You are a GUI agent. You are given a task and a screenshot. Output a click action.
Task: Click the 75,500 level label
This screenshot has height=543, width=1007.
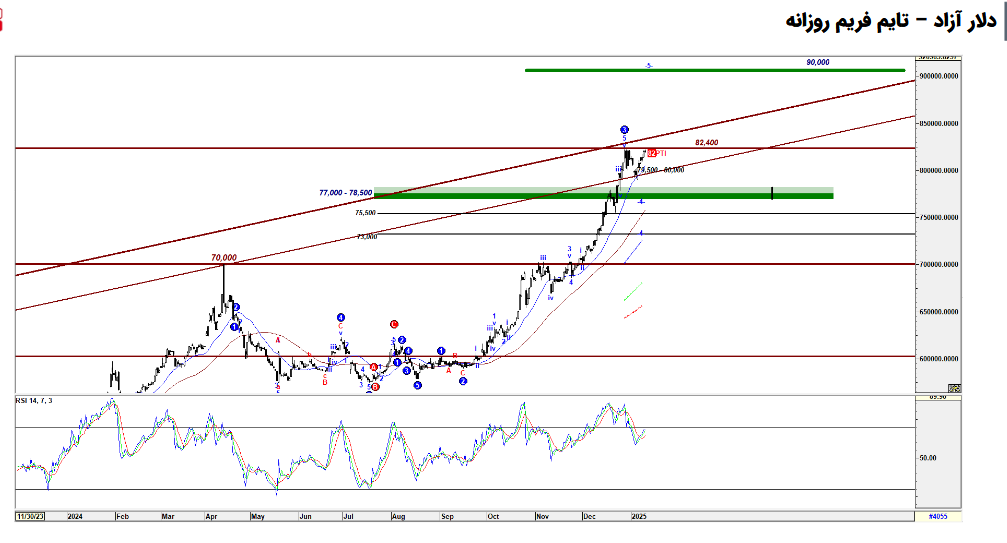[365, 213]
